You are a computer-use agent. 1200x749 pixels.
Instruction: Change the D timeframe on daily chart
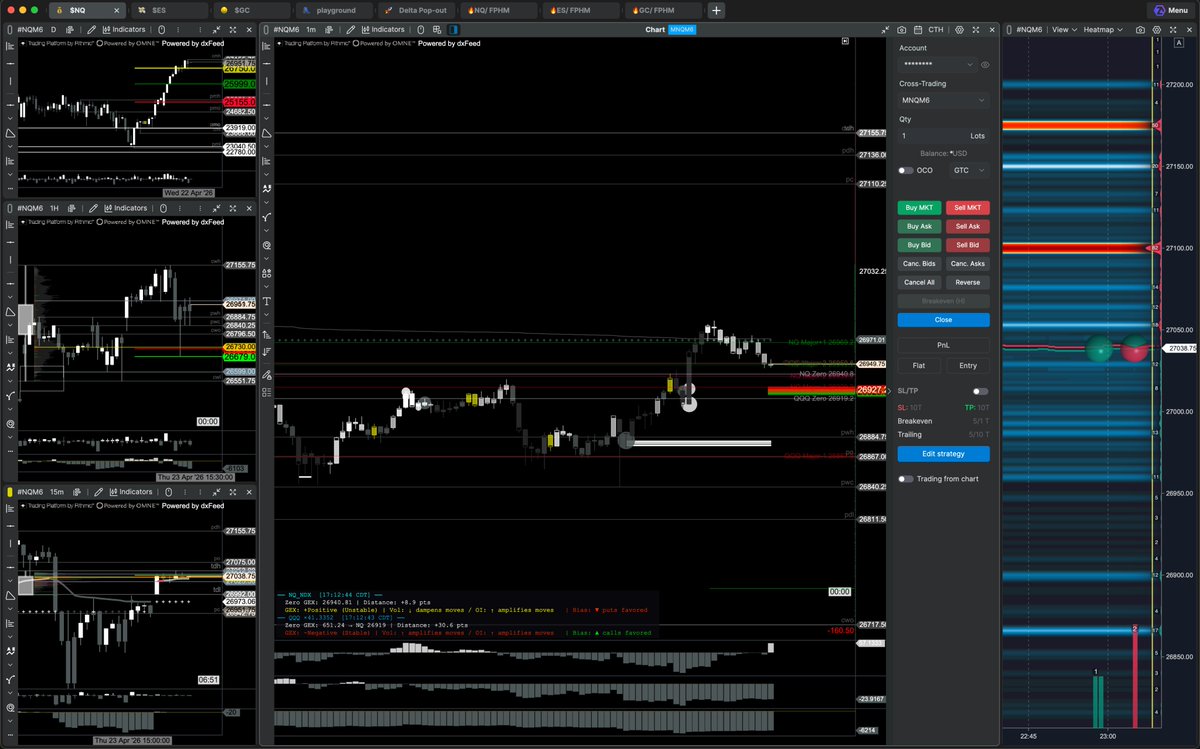(54, 30)
